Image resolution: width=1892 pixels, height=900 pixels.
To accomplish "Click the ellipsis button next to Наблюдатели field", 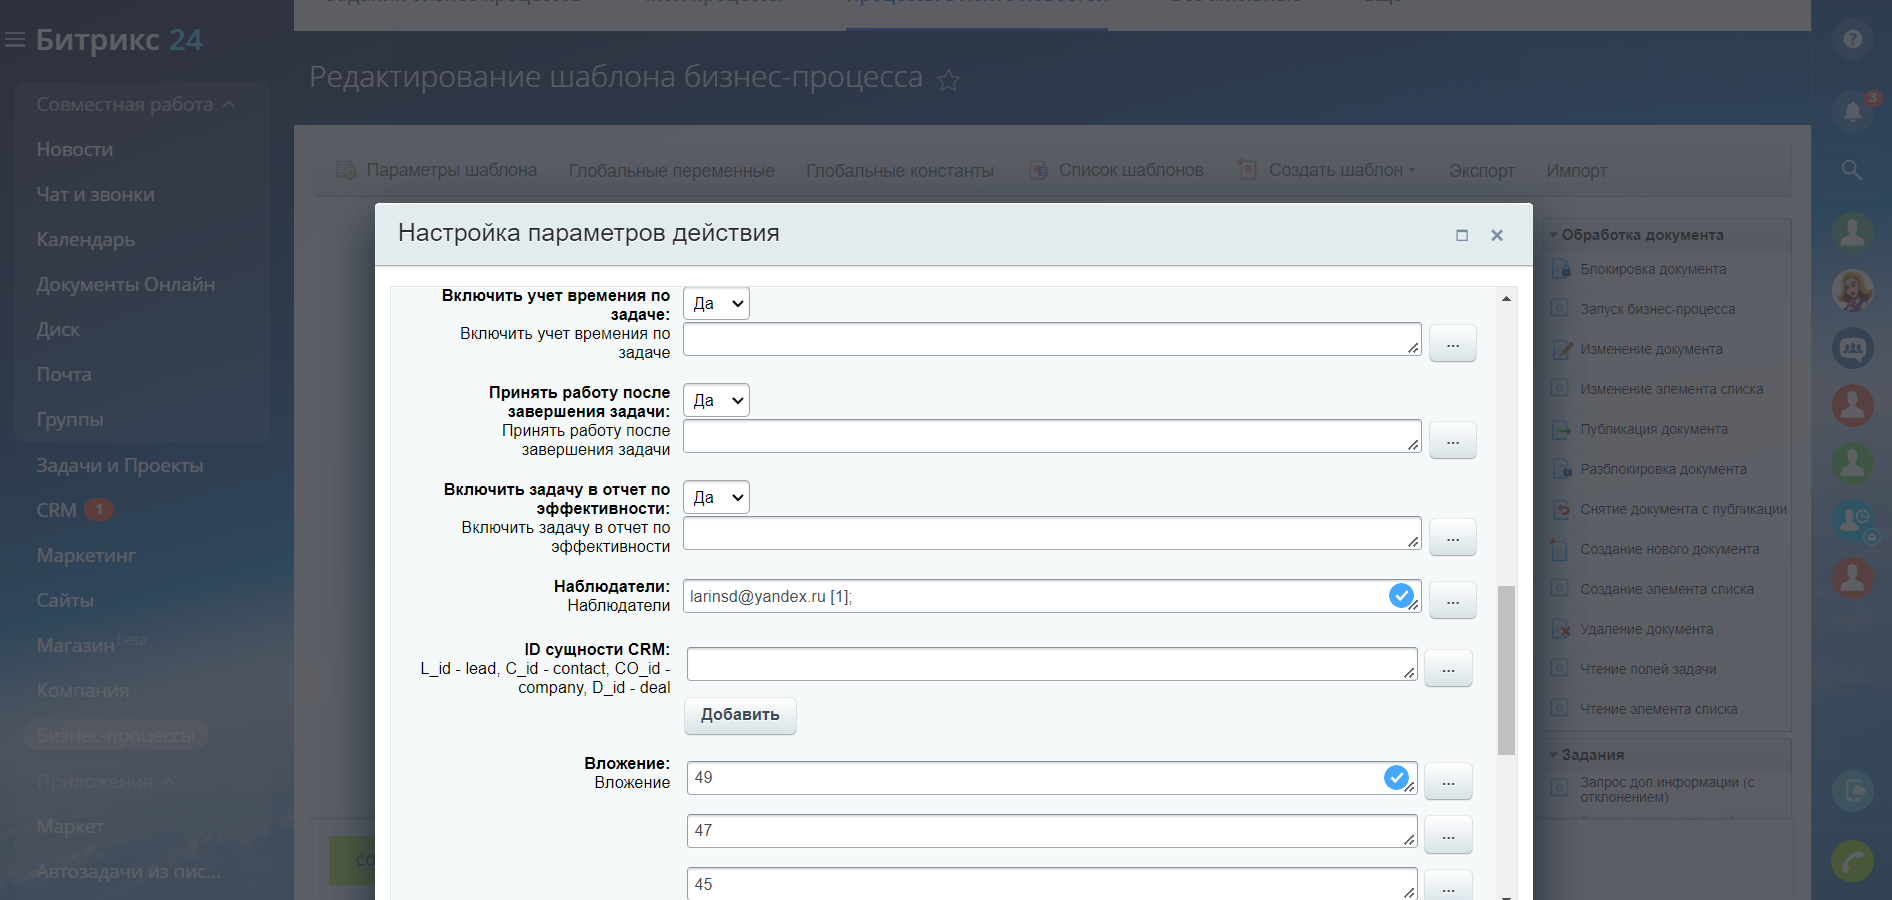I will click(x=1452, y=601).
